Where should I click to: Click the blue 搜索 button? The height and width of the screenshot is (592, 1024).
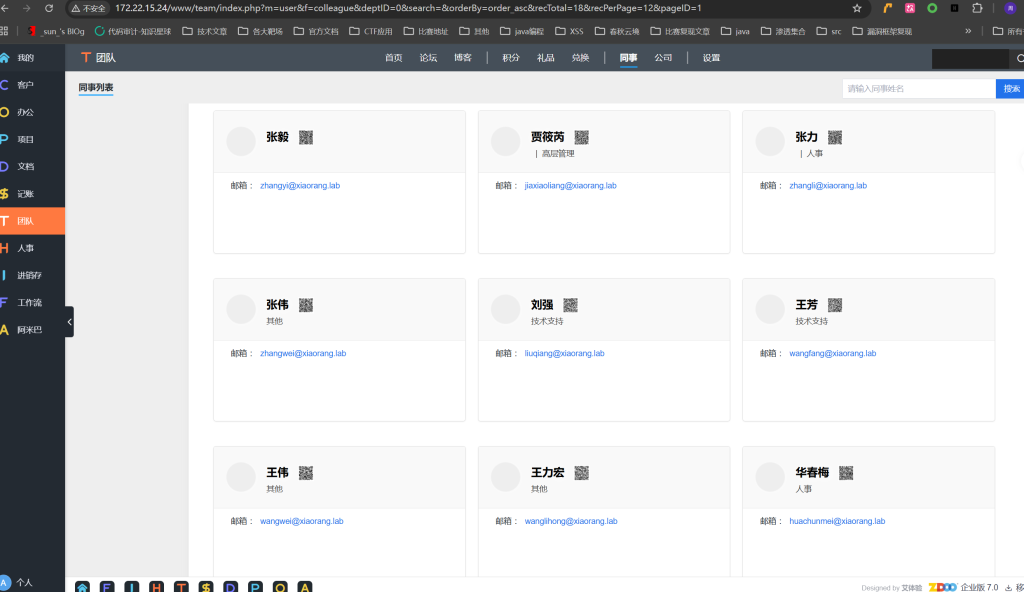pyautogui.click(x=1011, y=89)
